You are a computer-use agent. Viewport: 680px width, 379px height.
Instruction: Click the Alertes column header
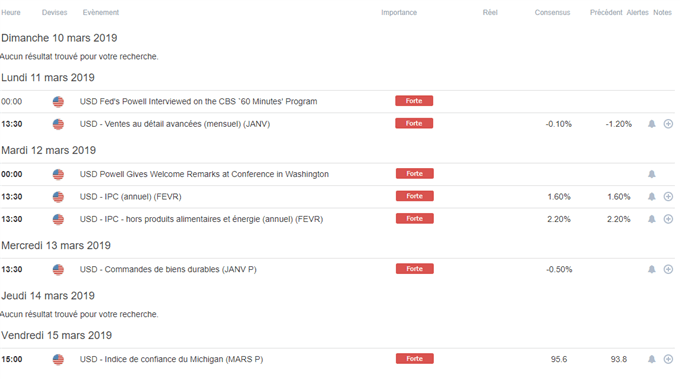(638, 13)
